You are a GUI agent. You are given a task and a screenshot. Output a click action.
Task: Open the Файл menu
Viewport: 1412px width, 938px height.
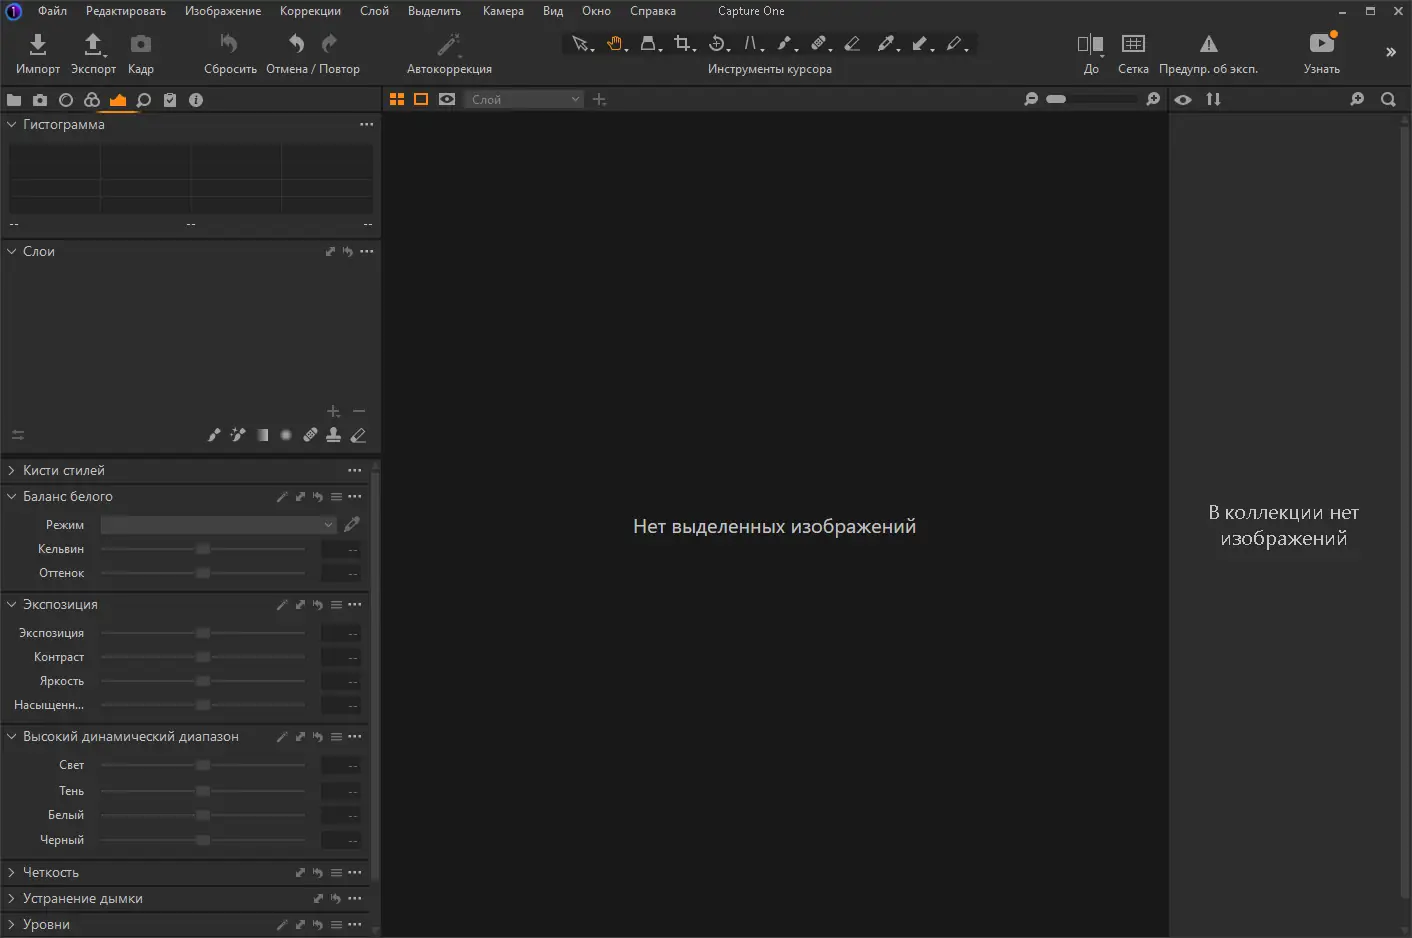(x=52, y=11)
